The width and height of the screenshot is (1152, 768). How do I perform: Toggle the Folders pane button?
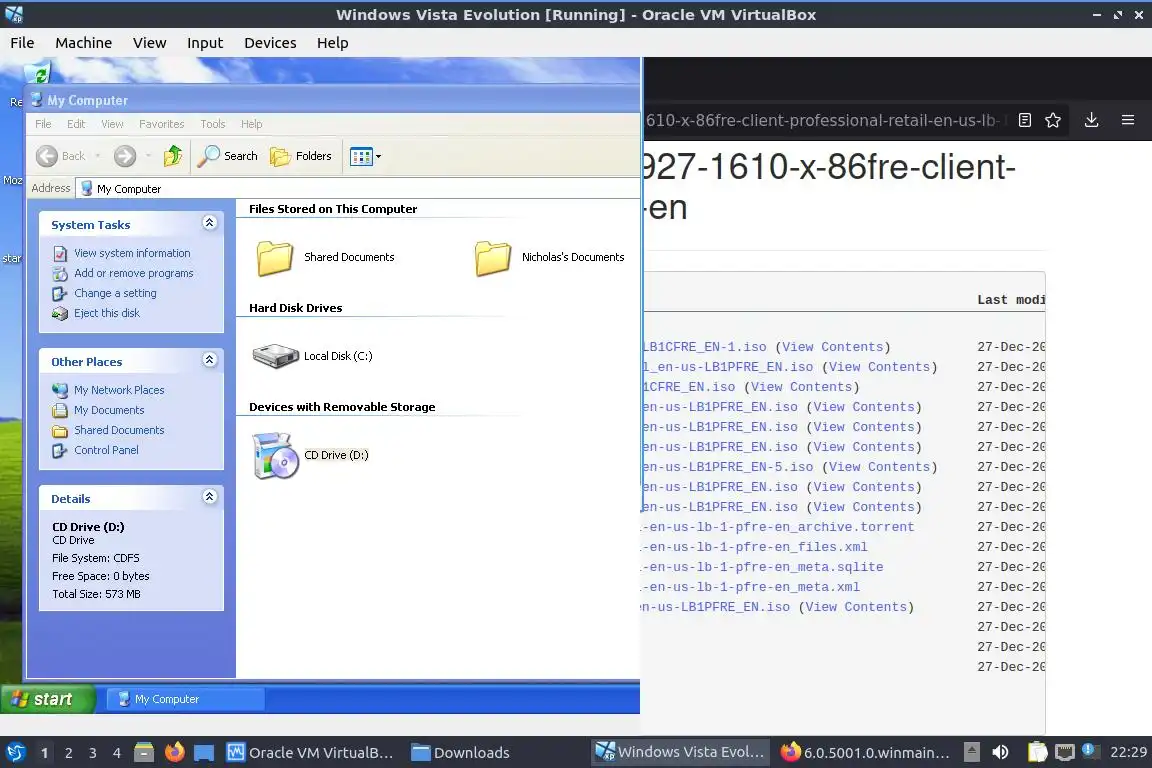click(300, 156)
